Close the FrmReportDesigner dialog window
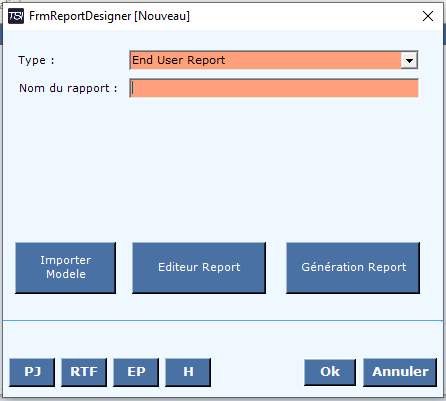Viewport: 446px width, 401px height. coord(428,16)
